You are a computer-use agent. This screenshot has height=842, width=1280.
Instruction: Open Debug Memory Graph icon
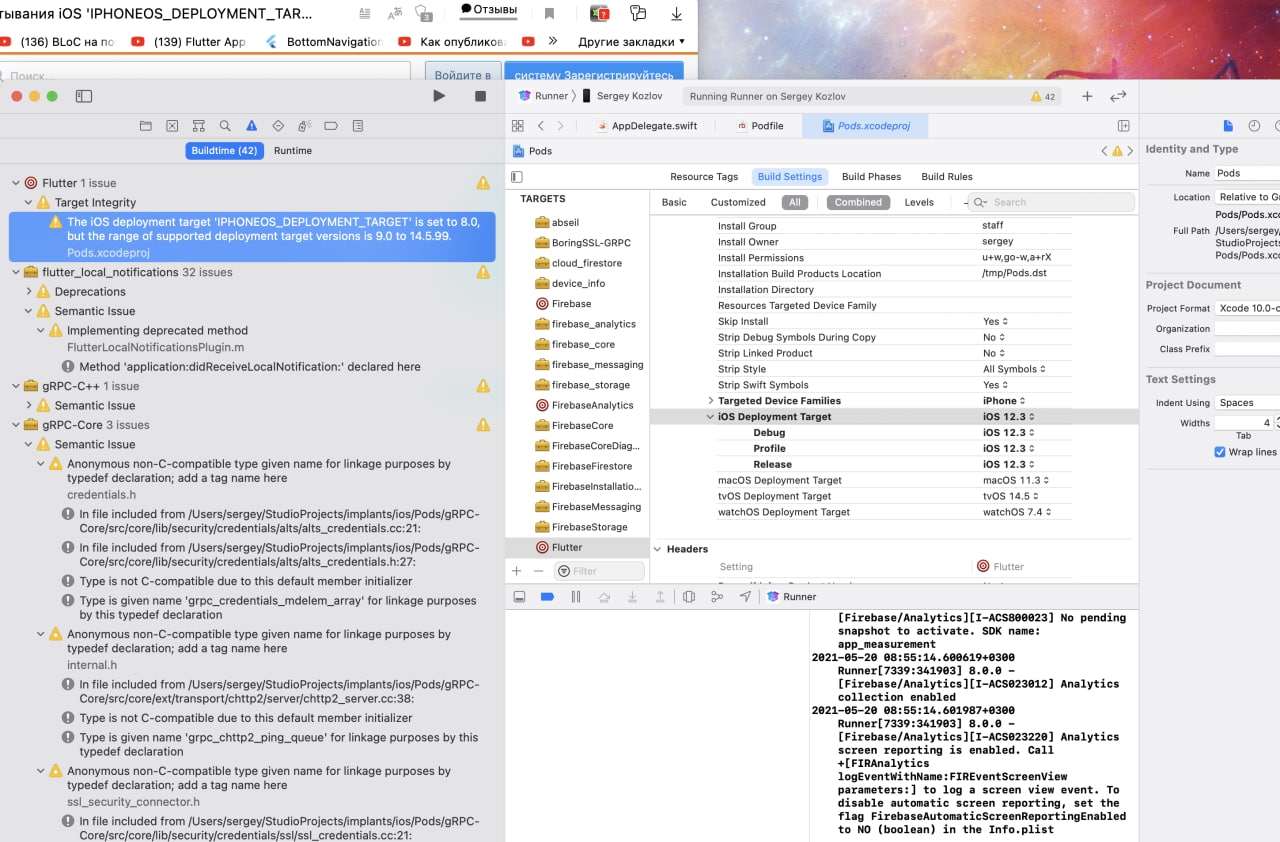pyautogui.click(x=717, y=597)
